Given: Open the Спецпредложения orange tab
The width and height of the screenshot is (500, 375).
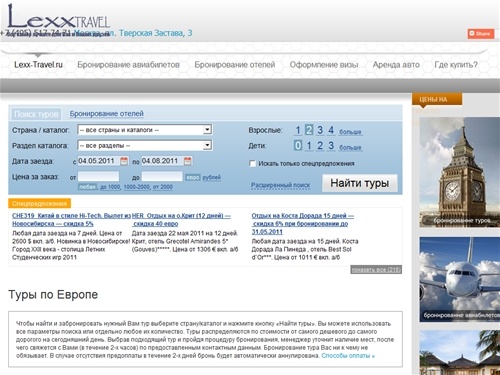Looking at the screenshot, I should (x=39, y=203).
